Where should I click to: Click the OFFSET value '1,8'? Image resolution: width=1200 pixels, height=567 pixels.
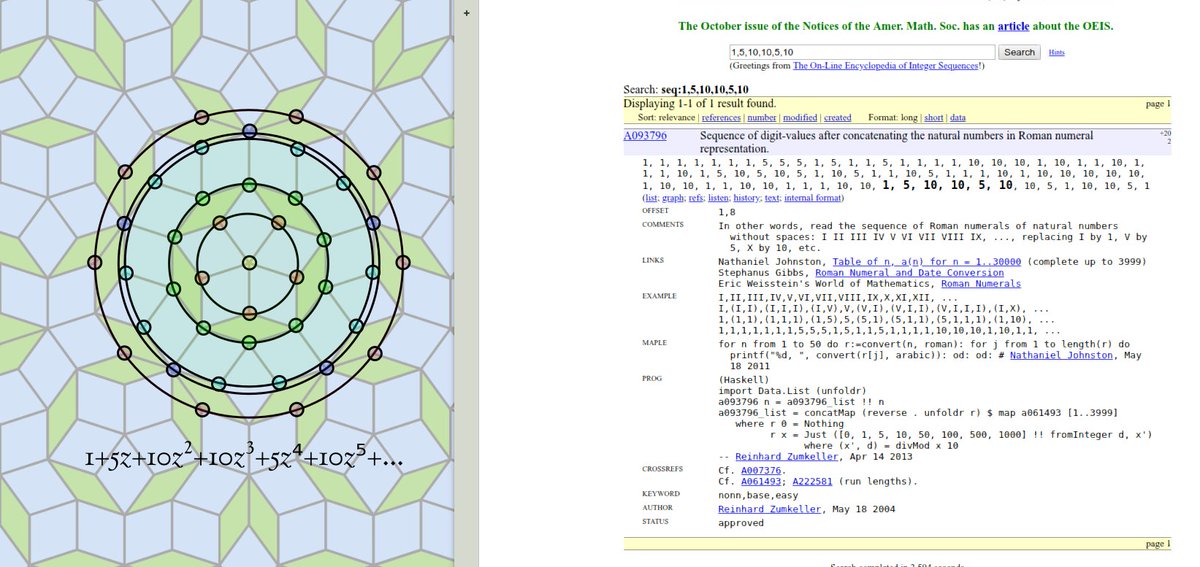pos(728,212)
